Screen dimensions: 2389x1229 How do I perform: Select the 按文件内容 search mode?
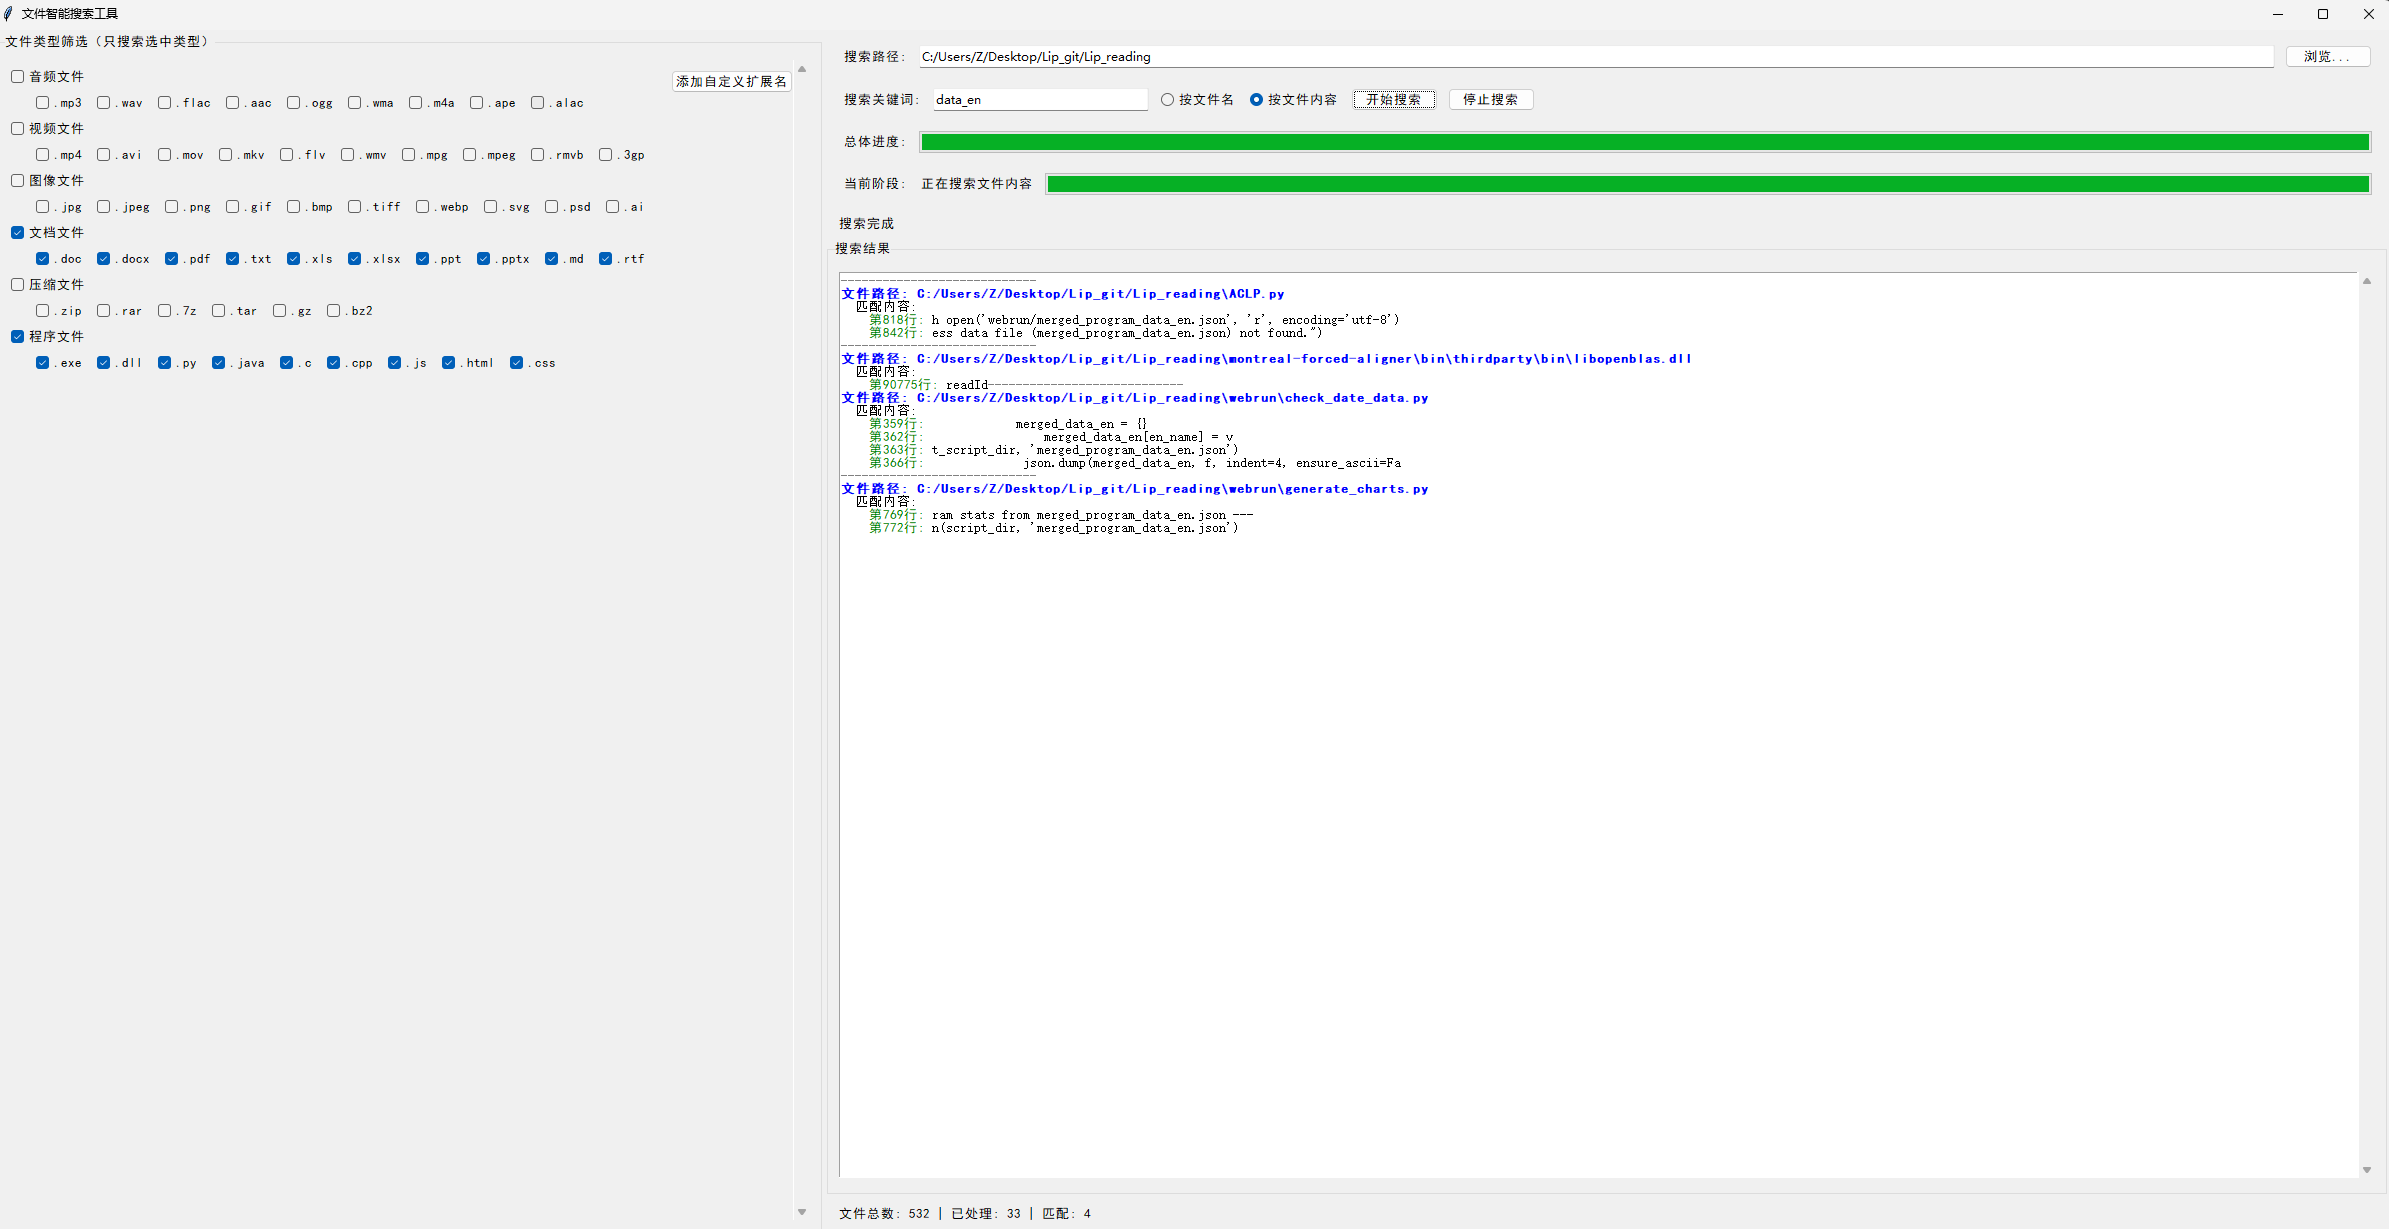click(x=1258, y=99)
